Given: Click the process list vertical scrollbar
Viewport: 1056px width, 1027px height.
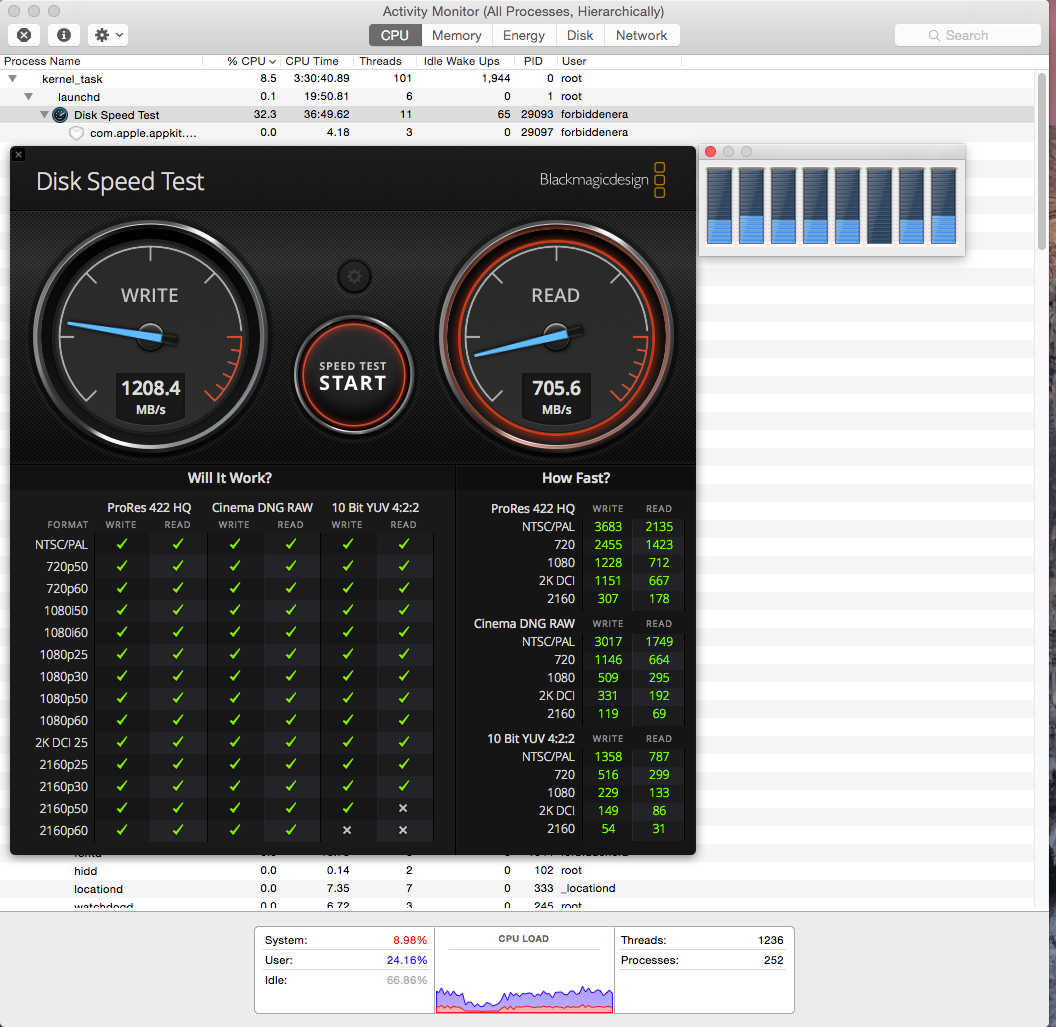Looking at the screenshot, I should [1043, 162].
